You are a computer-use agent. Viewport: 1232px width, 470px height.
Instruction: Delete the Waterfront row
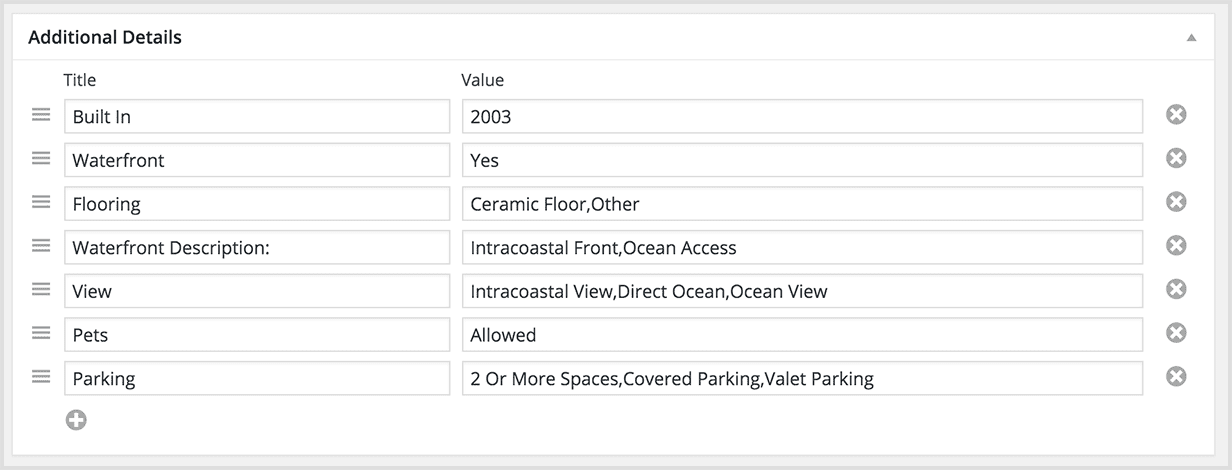click(x=1176, y=158)
